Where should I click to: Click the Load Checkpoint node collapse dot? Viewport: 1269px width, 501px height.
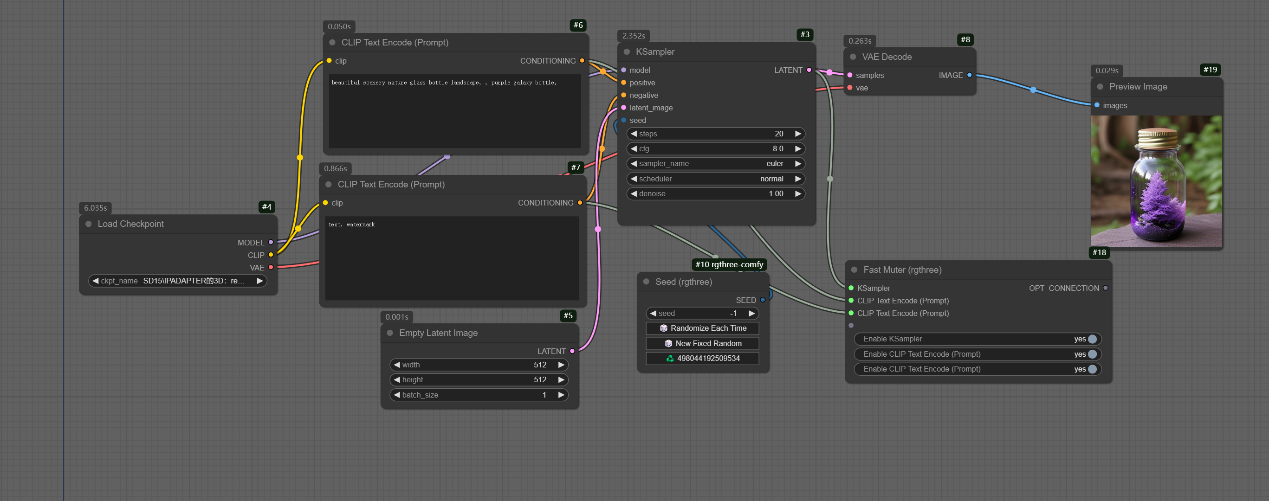(x=89, y=224)
